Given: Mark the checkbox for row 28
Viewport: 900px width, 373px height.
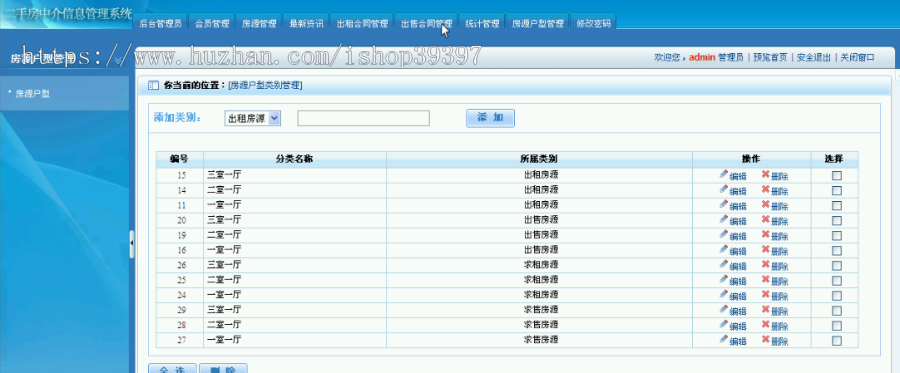Looking at the screenshot, I should pos(836,326).
